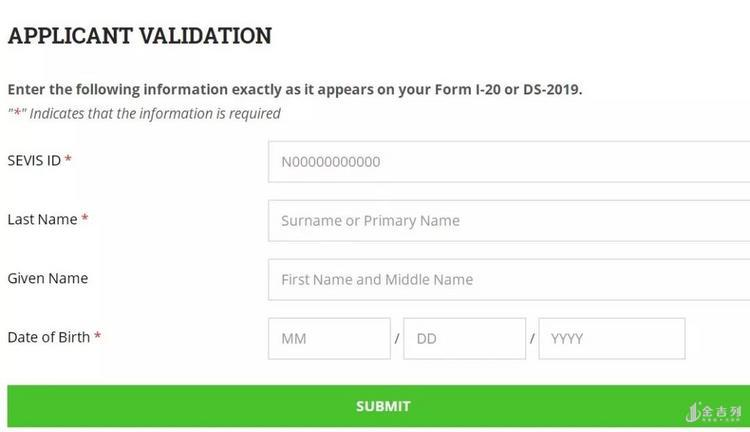The image size is (750, 432).
Task: Click the SEVIS ID label
Action: (x=34, y=160)
